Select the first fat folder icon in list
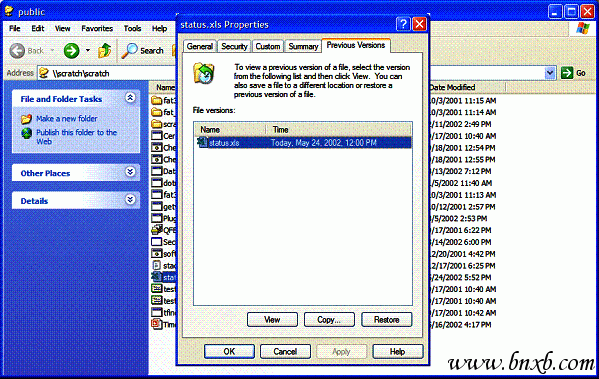599x379 pixels. [157, 100]
